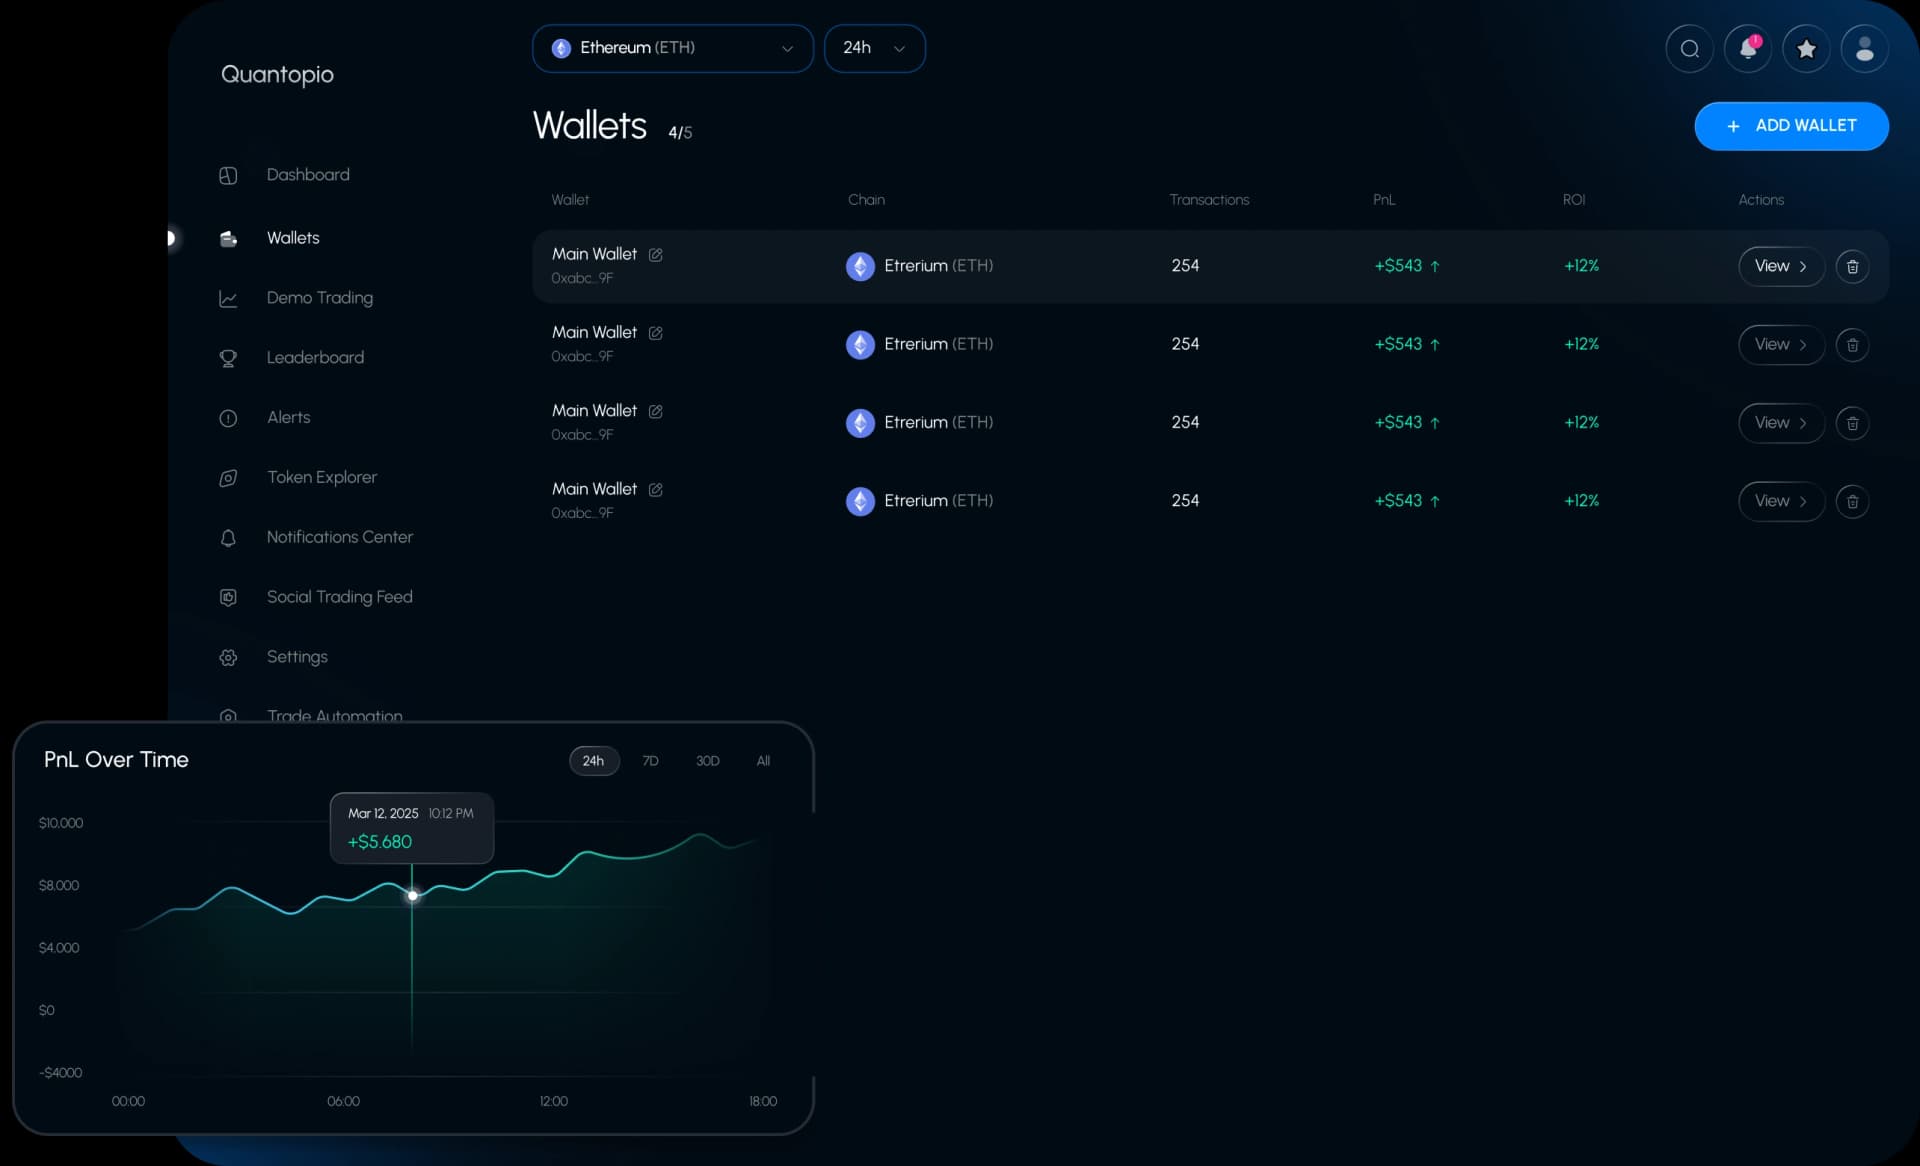Rename Main Wallet using the pencil edit icon
The image size is (1920, 1166).
(x=655, y=255)
